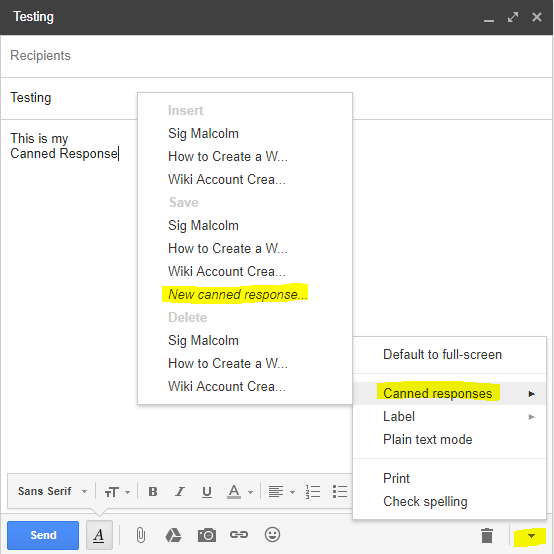Open the more options arrow menu
This screenshot has height=554, width=554.
[x=531, y=536]
